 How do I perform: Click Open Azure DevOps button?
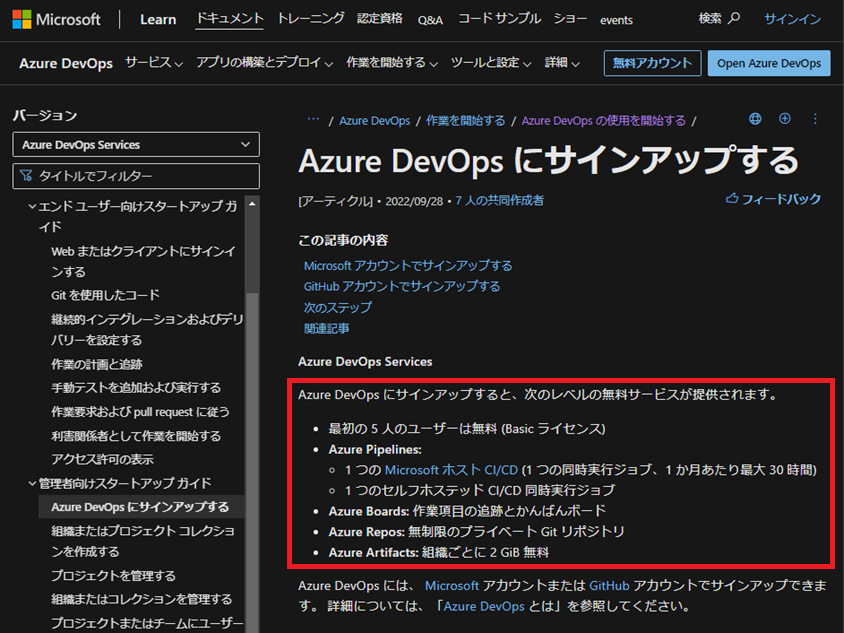[x=769, y=63]
